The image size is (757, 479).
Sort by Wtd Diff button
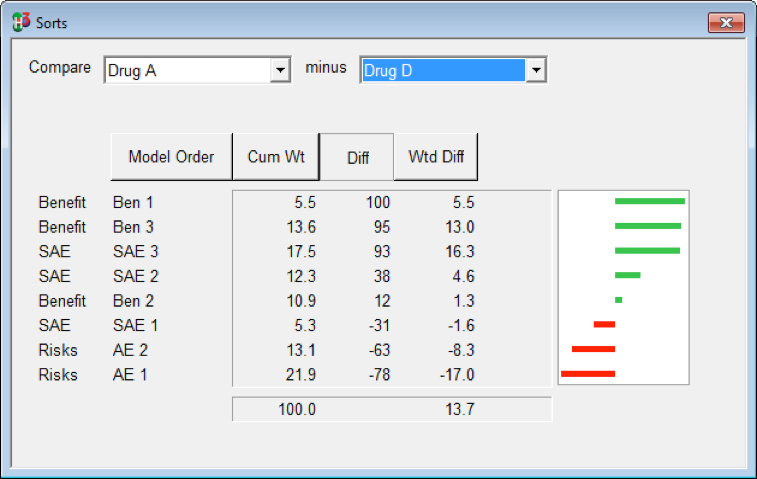click(435, 157)
